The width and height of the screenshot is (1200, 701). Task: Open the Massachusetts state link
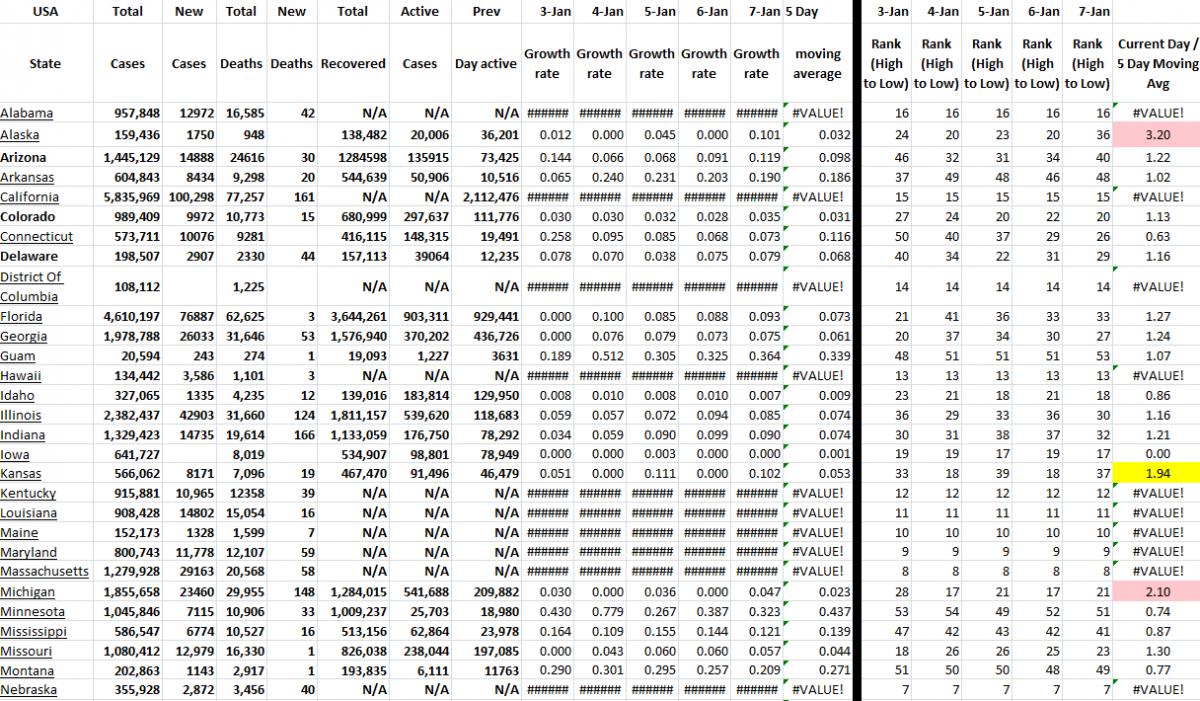tap(44, 571)
